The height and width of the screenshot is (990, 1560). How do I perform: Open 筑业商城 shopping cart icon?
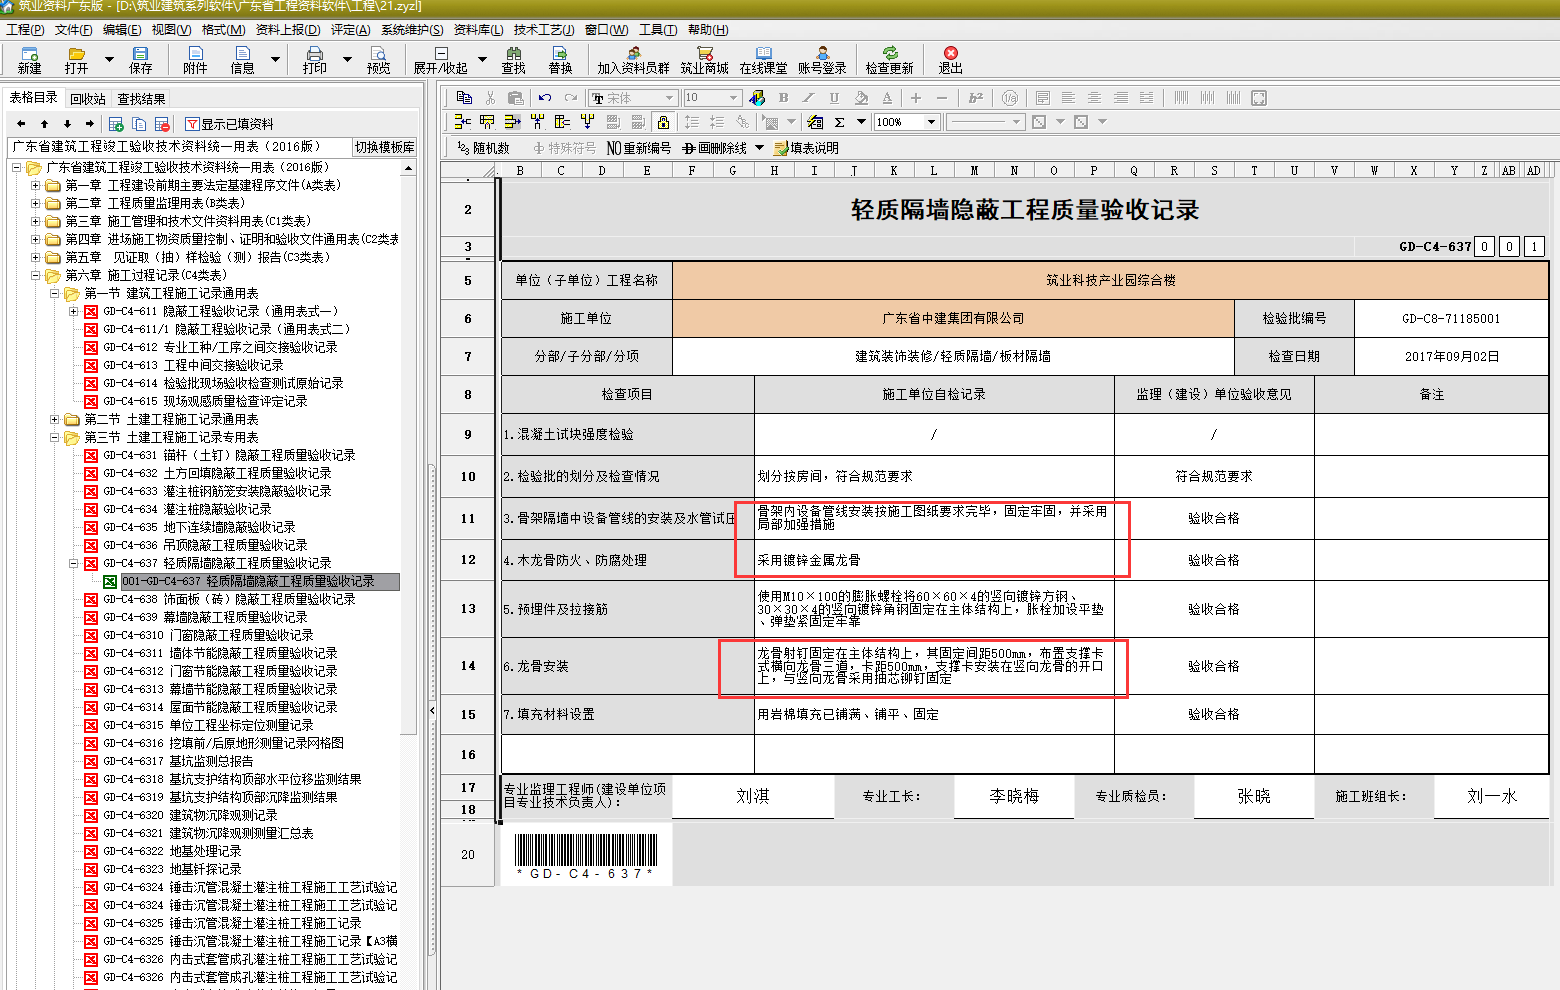[704, 60]
